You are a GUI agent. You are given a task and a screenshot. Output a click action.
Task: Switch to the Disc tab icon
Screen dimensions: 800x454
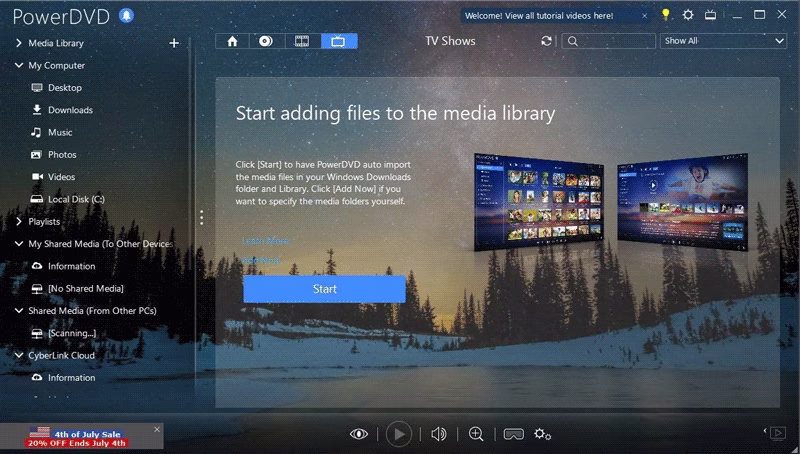coord(266,41)
